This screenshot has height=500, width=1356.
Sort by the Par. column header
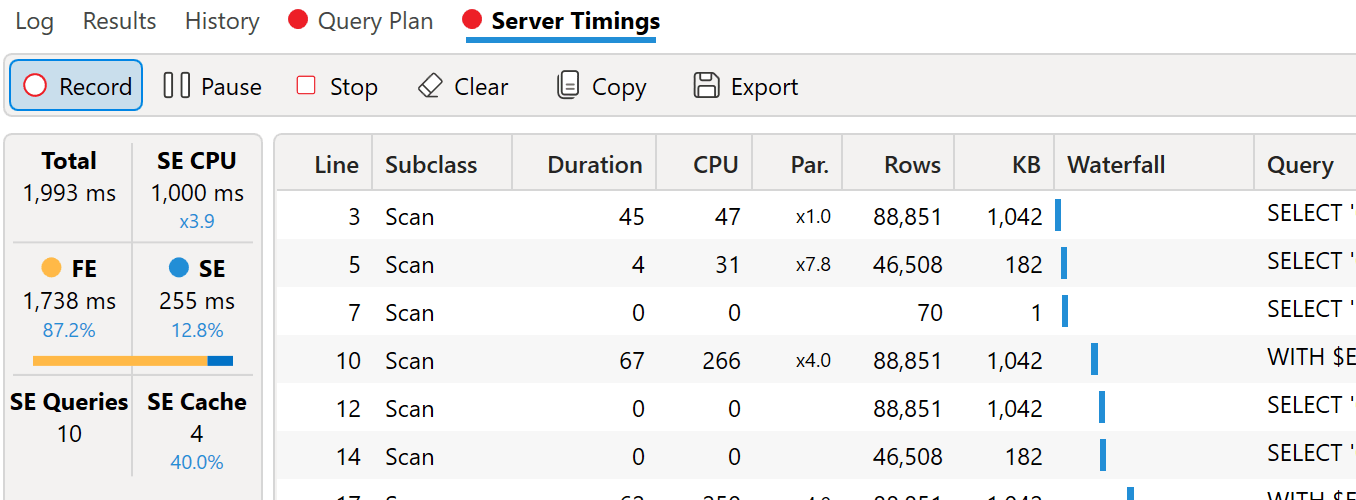[x=797, y=165]
